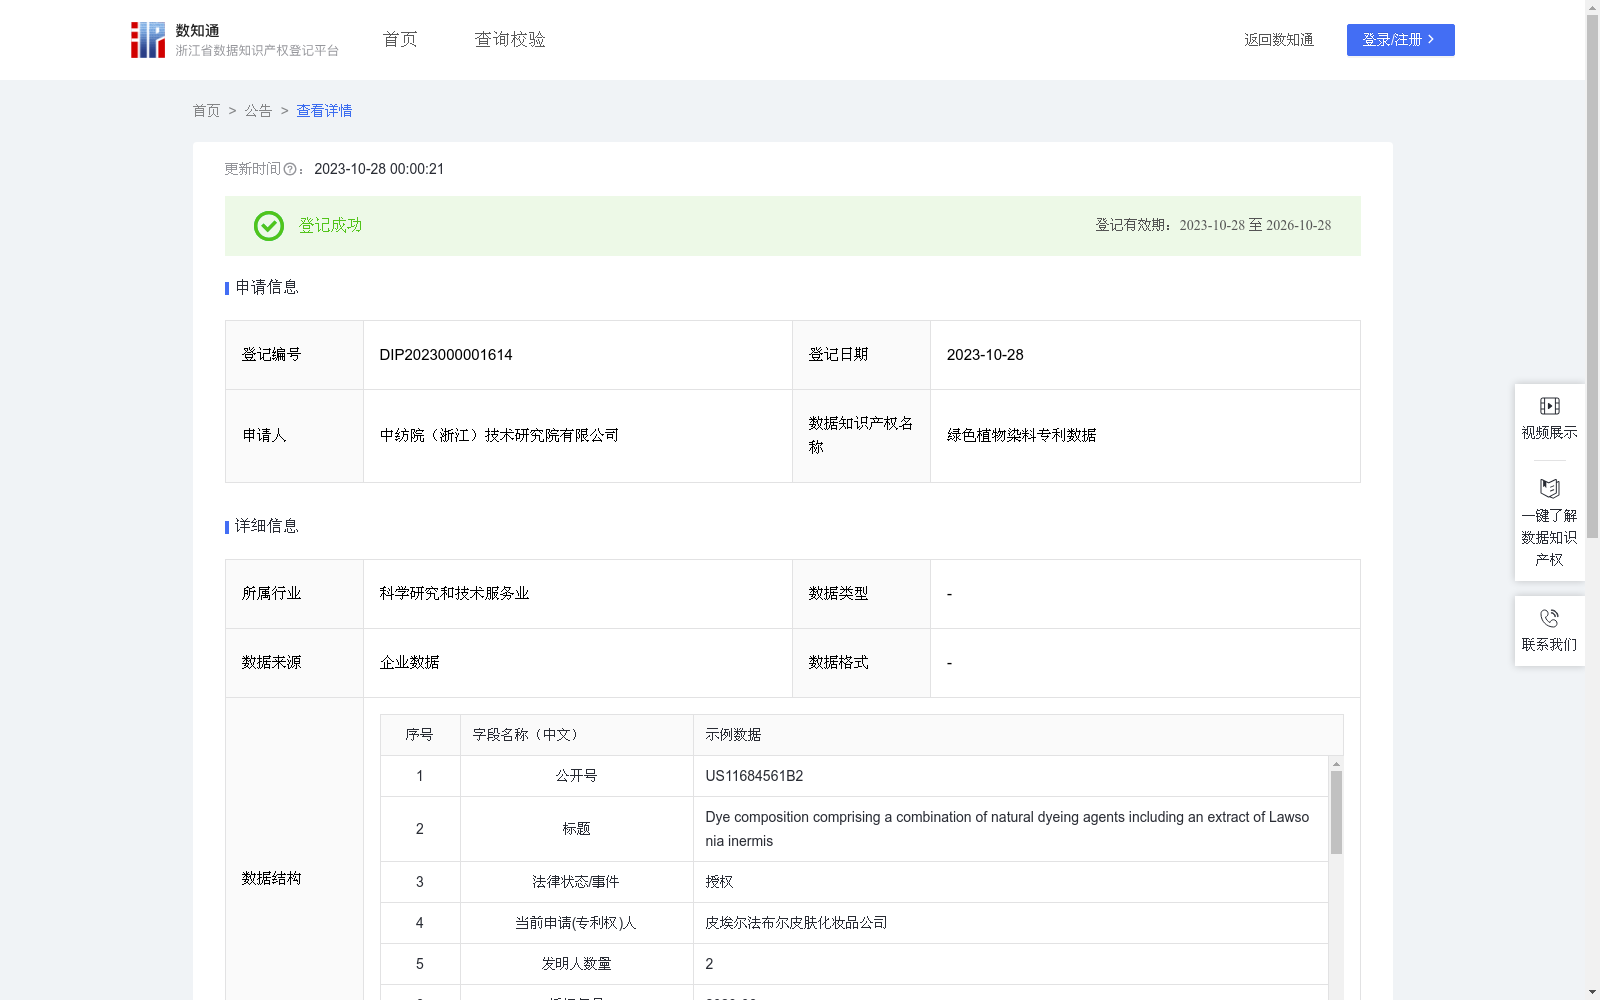
Task: Select registration date 2023-10-28 cell
Action: (1145, 355)
